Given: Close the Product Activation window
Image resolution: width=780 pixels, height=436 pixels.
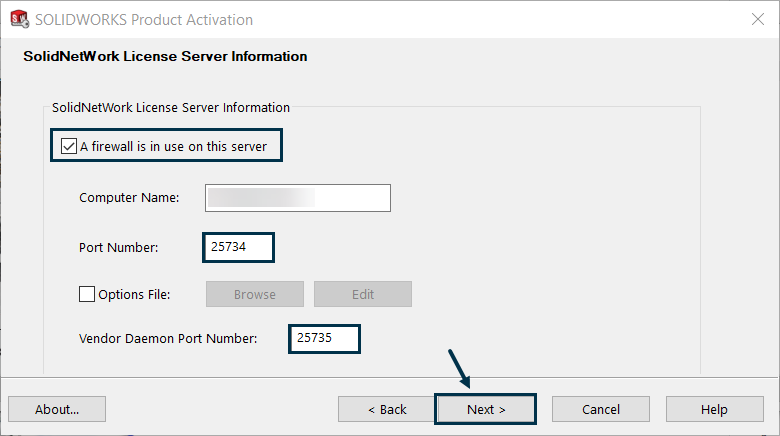Looking at the screenshot, I should 758,19.
